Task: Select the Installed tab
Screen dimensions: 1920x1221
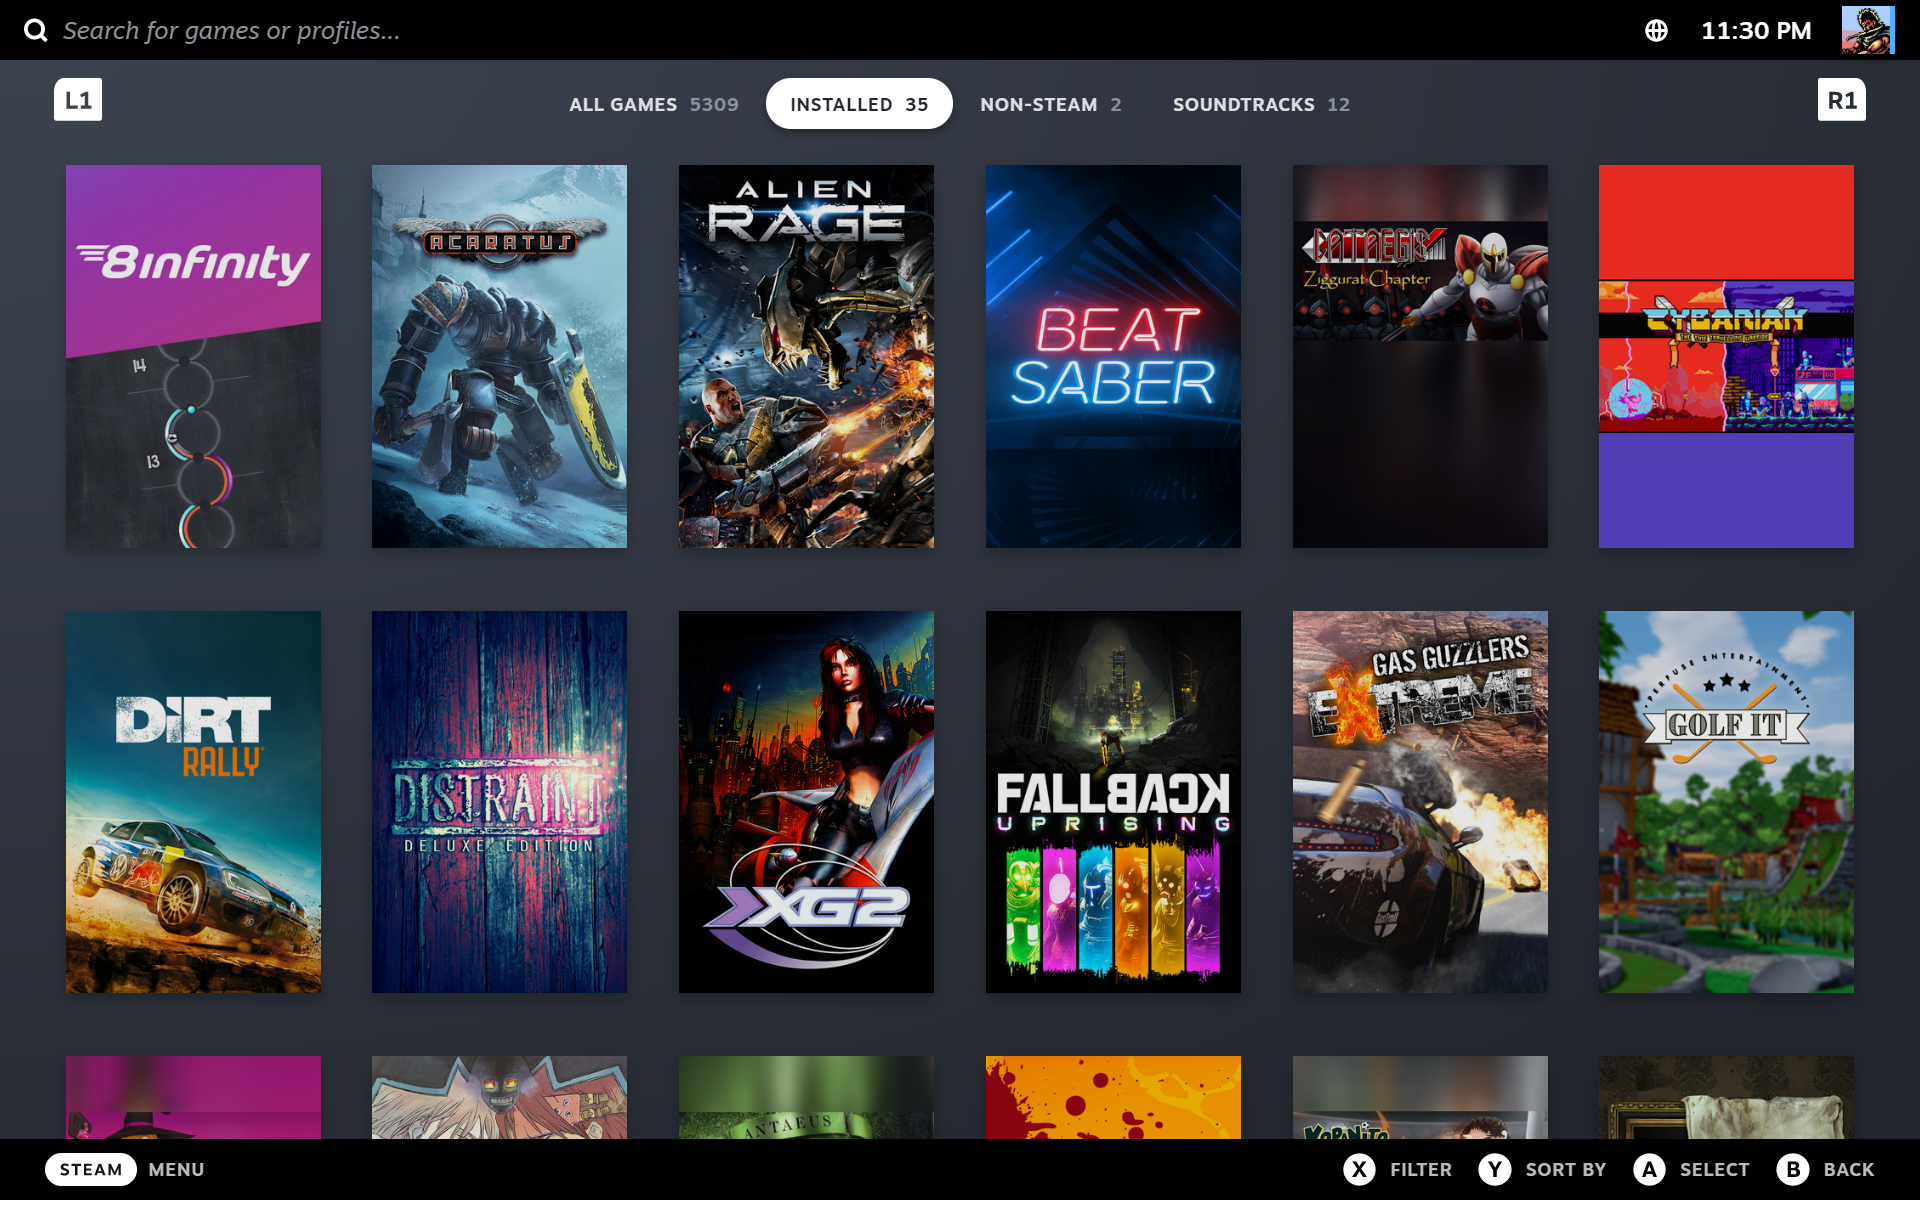Action: pyautogui.click(x=859, y=104)
